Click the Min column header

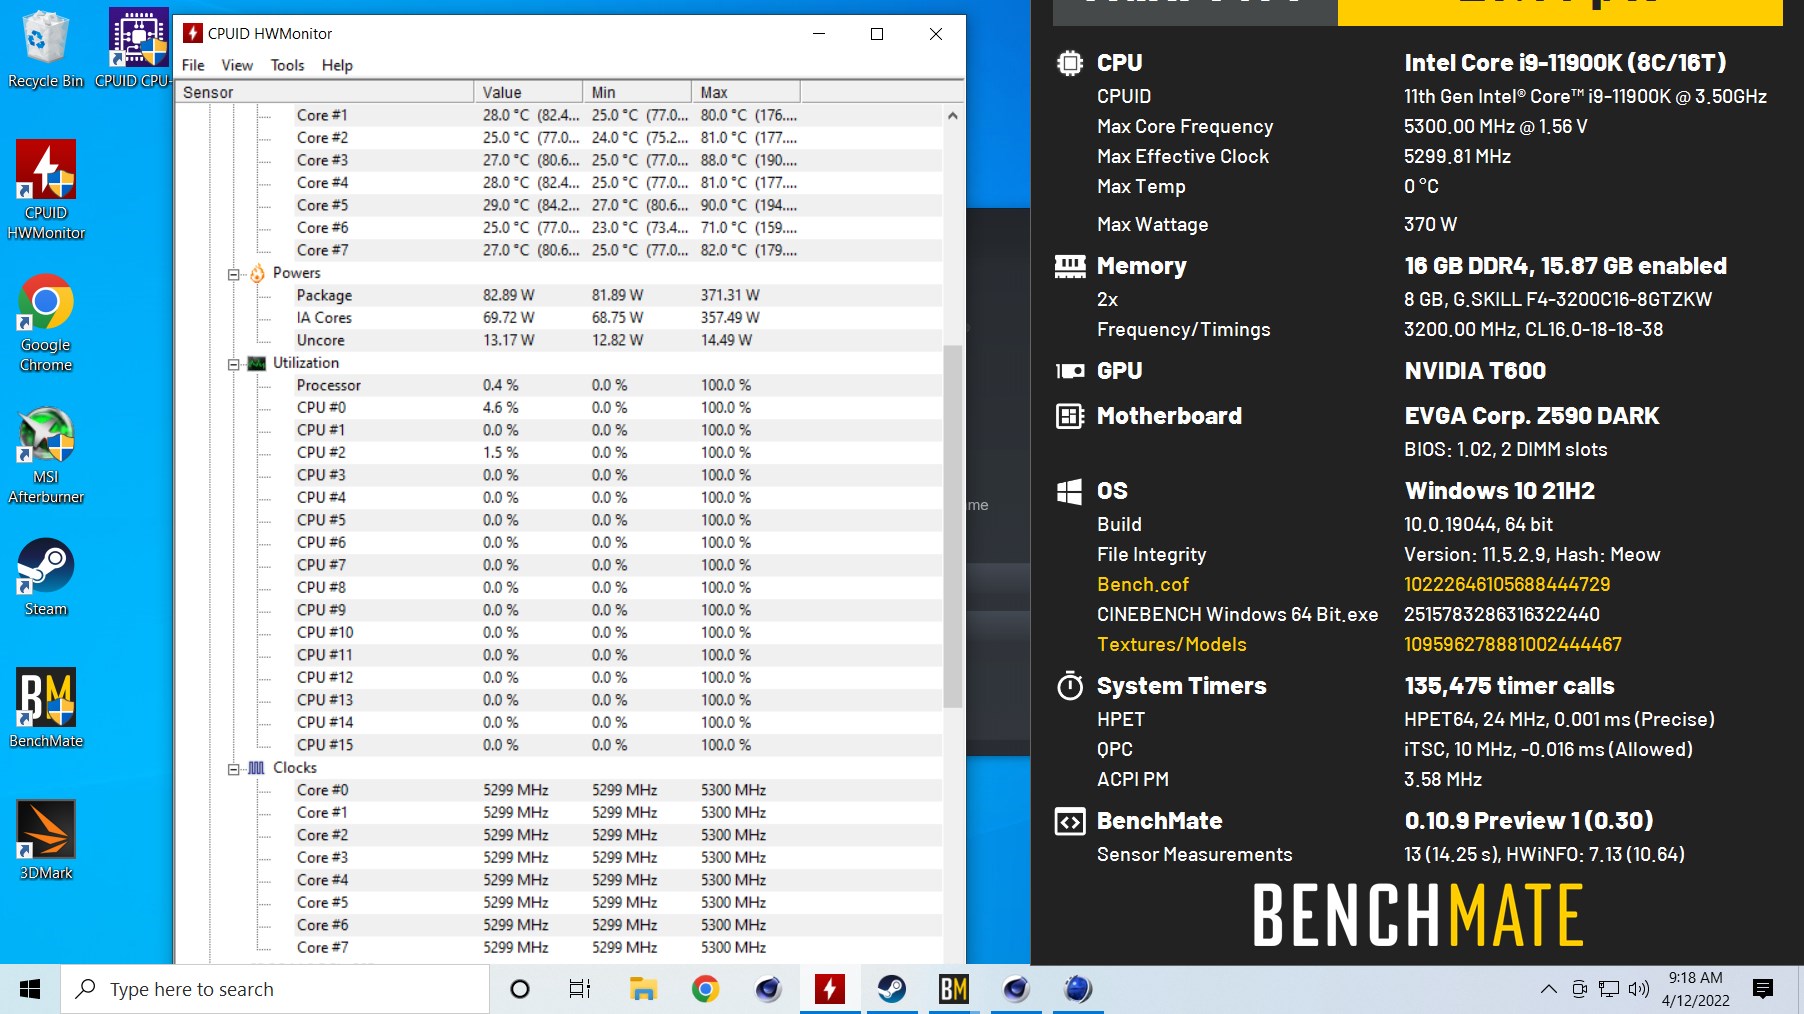point(637,92)
